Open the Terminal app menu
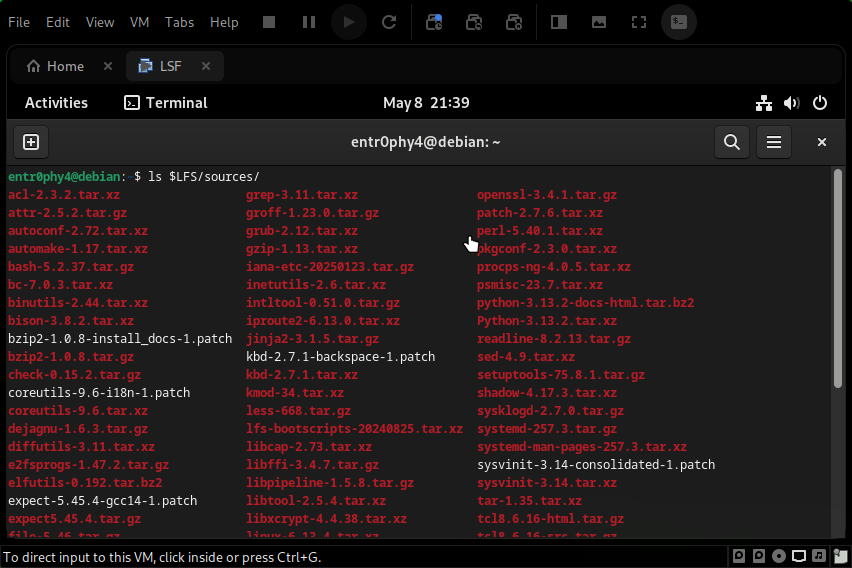 coord(166,103)
